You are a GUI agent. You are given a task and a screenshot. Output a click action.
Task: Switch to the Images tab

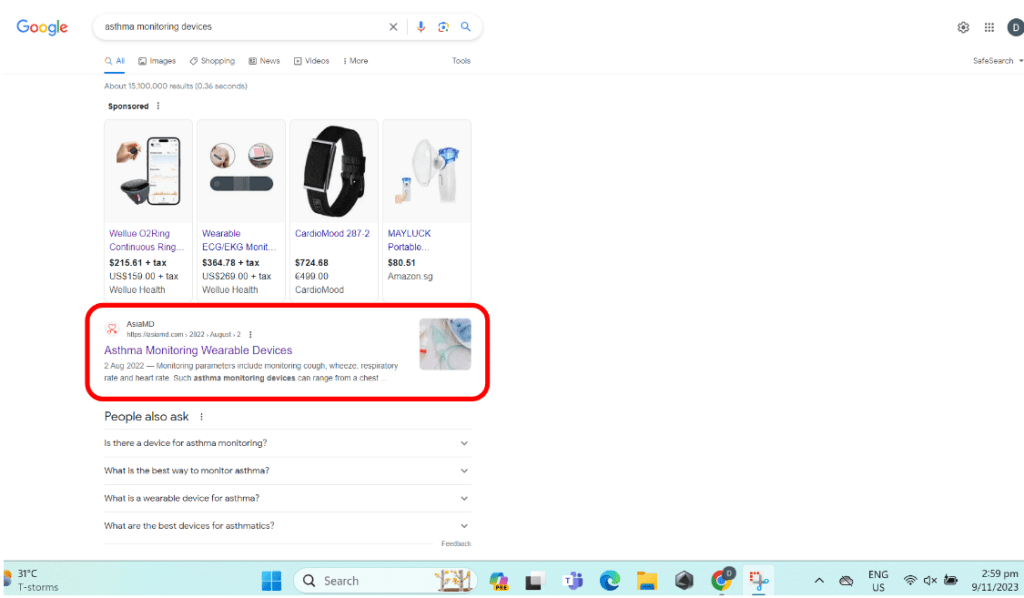pos(157,61)
